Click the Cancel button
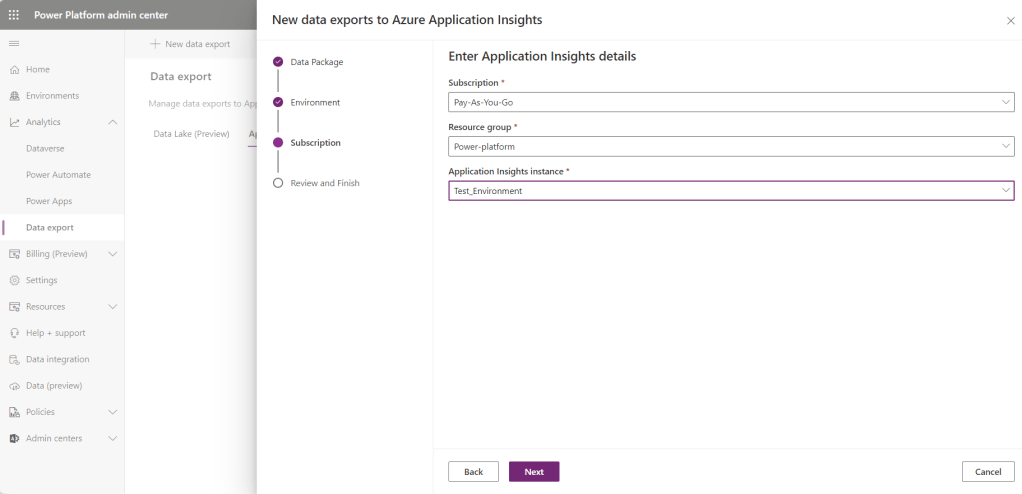Screen dimensions: 1022x494 [987, 472]
